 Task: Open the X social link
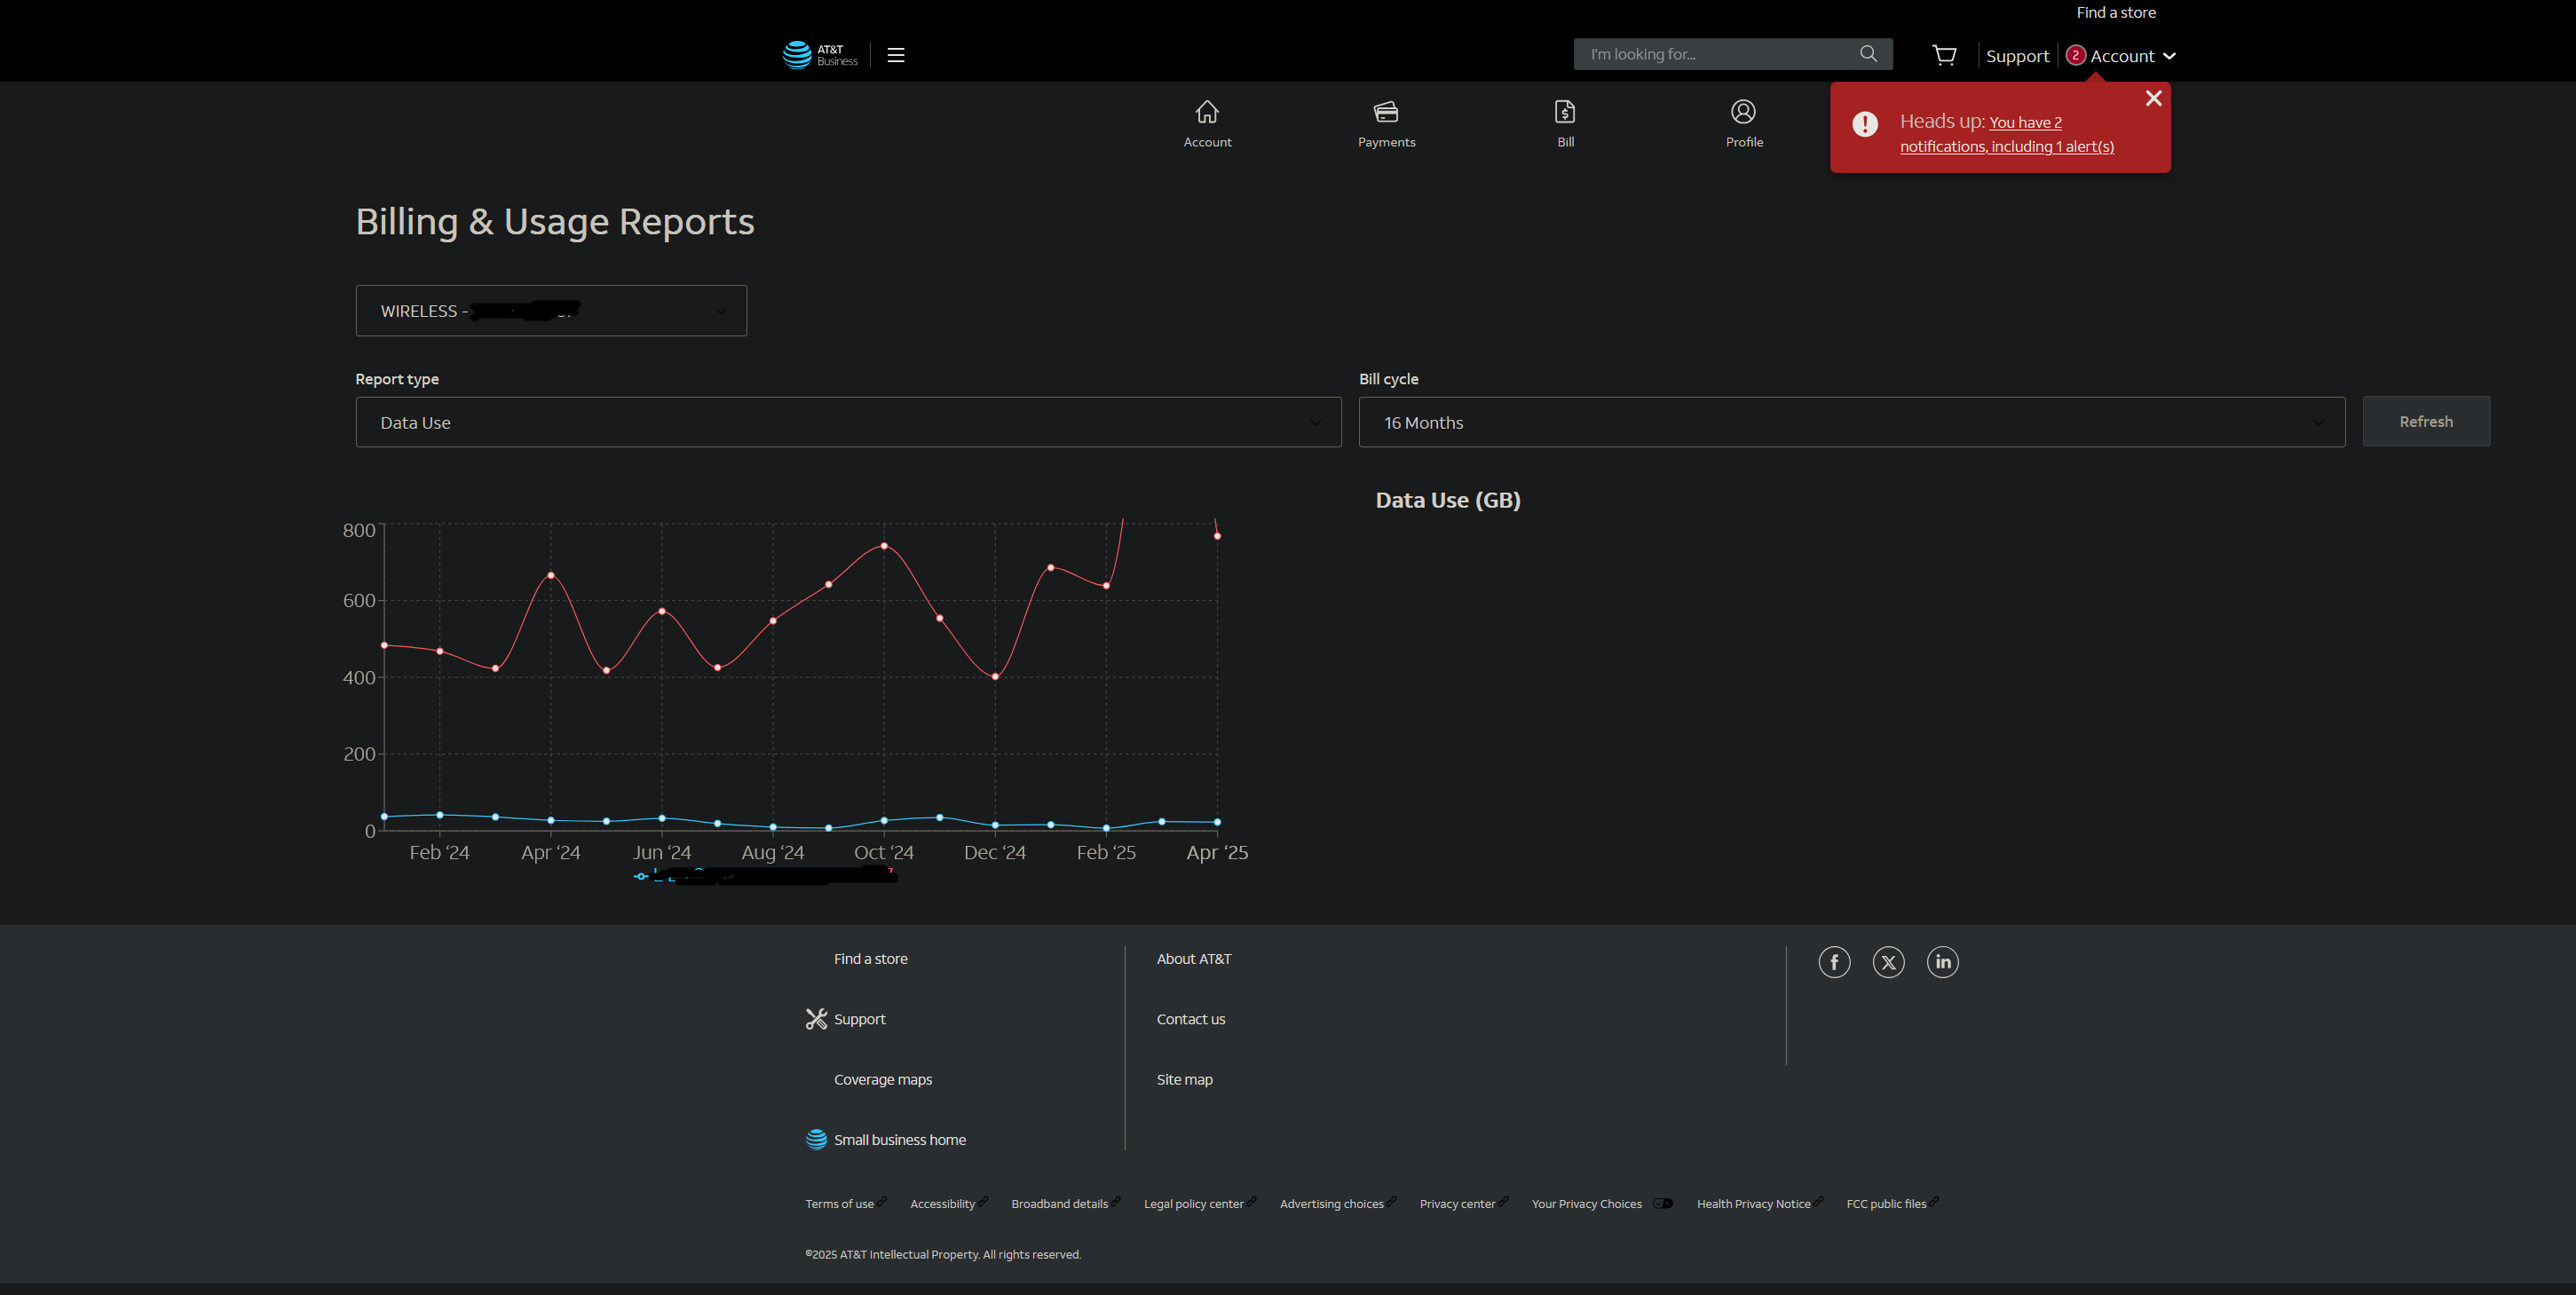[x=1888, y=962]
